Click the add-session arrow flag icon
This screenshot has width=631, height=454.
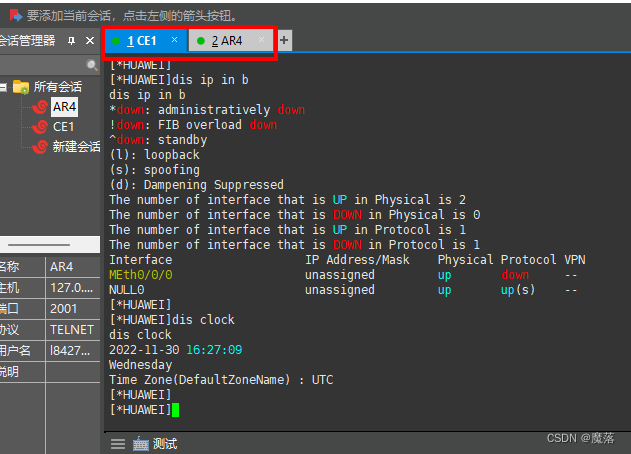tap(14, 14)
